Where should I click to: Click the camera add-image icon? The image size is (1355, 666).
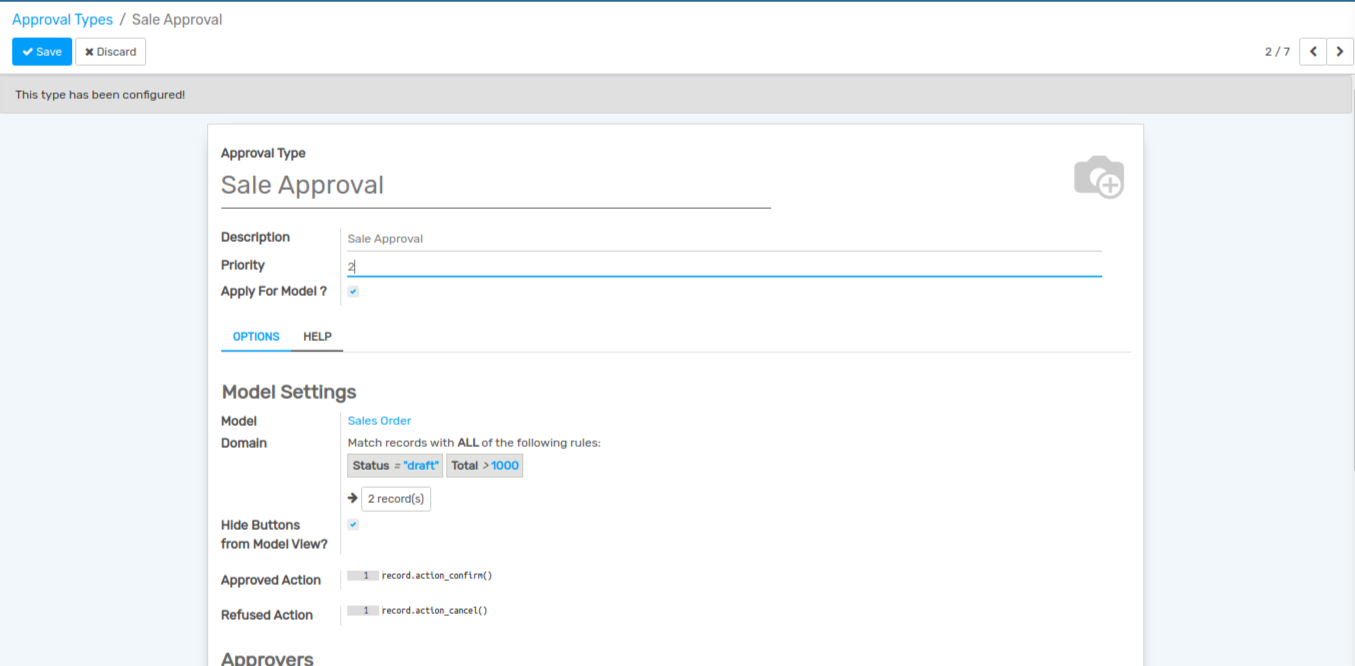coord(1098,177)
